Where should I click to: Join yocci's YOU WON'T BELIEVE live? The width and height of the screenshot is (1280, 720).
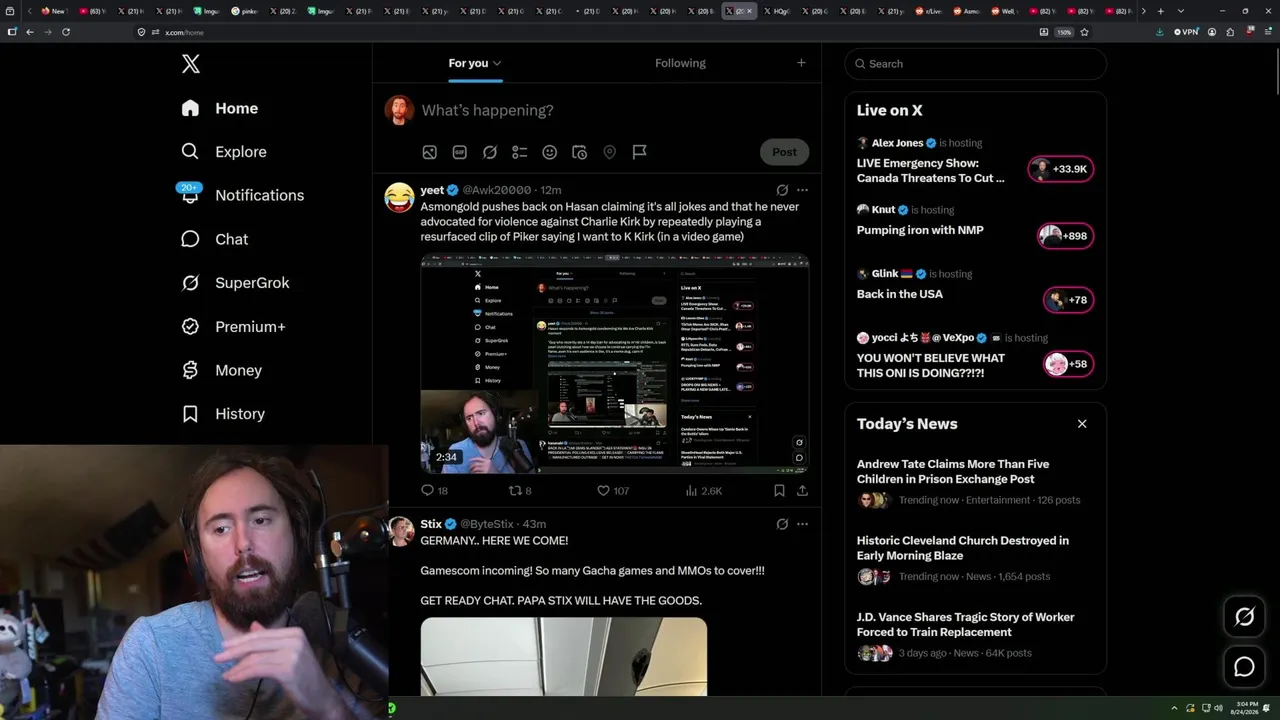(x=931, y=365)
